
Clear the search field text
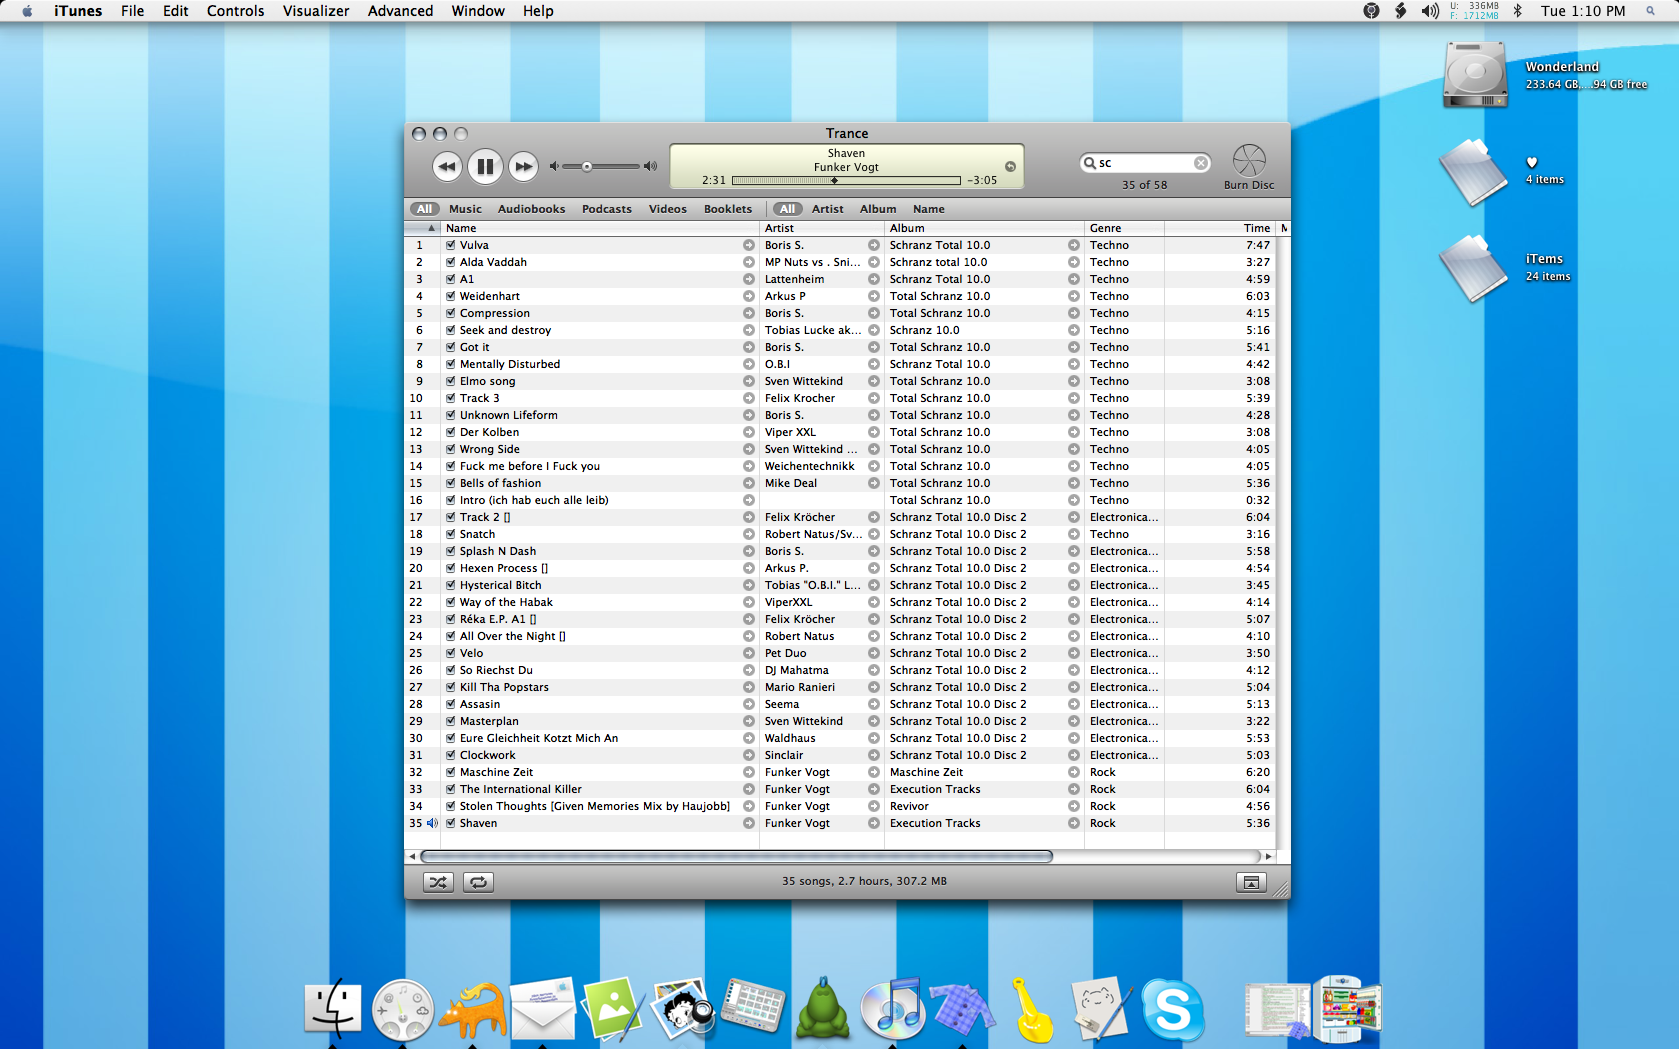(1201, 163)
